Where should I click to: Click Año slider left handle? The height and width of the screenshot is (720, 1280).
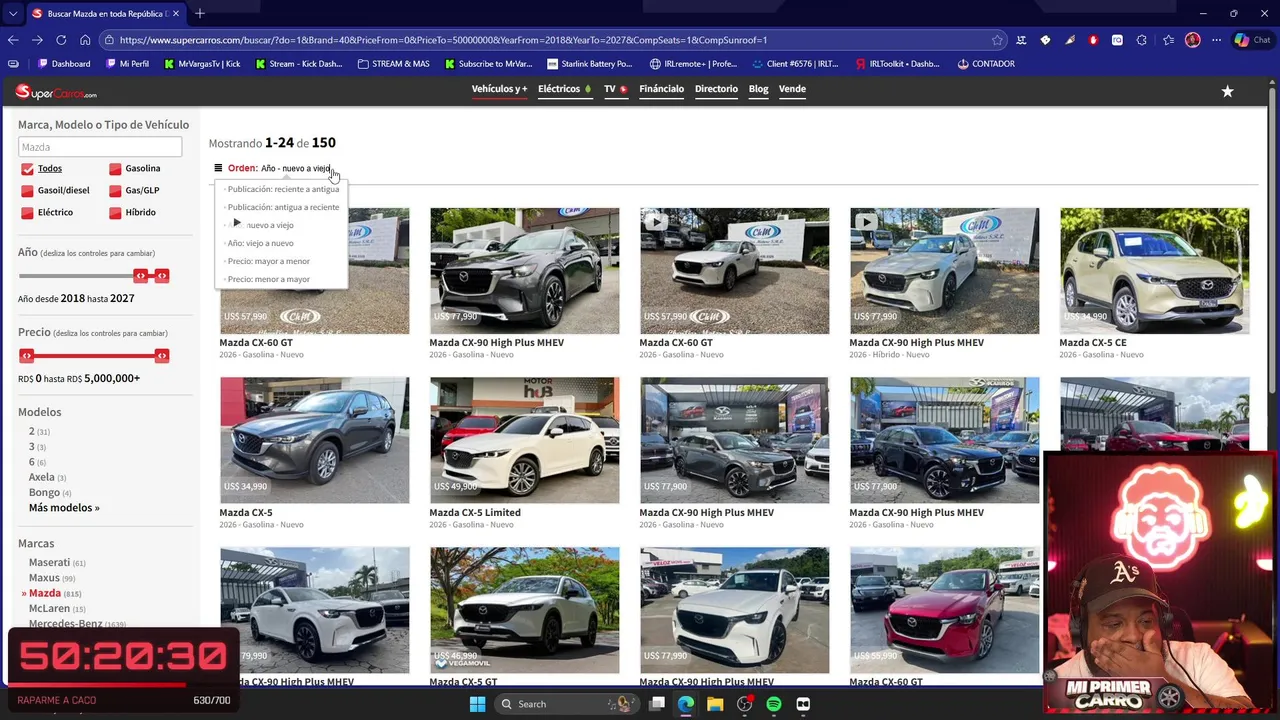[x=141, y=276]
